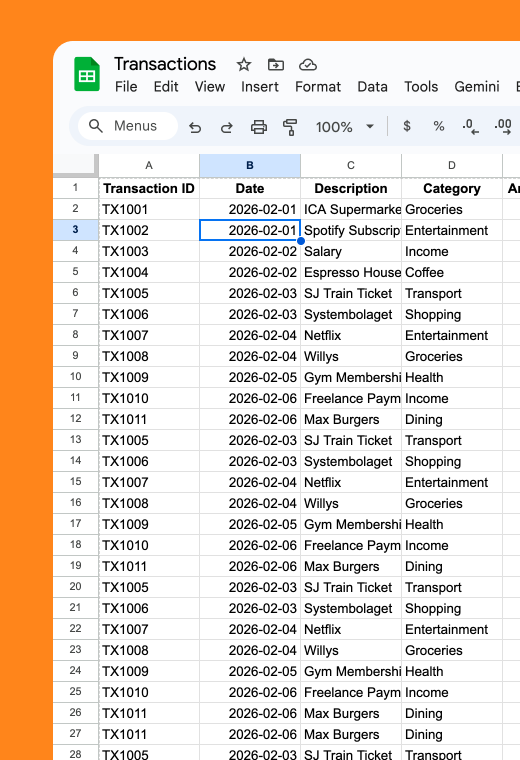Move document using the folder icon
The image size is (520, 760).
(x=276, y=64)
